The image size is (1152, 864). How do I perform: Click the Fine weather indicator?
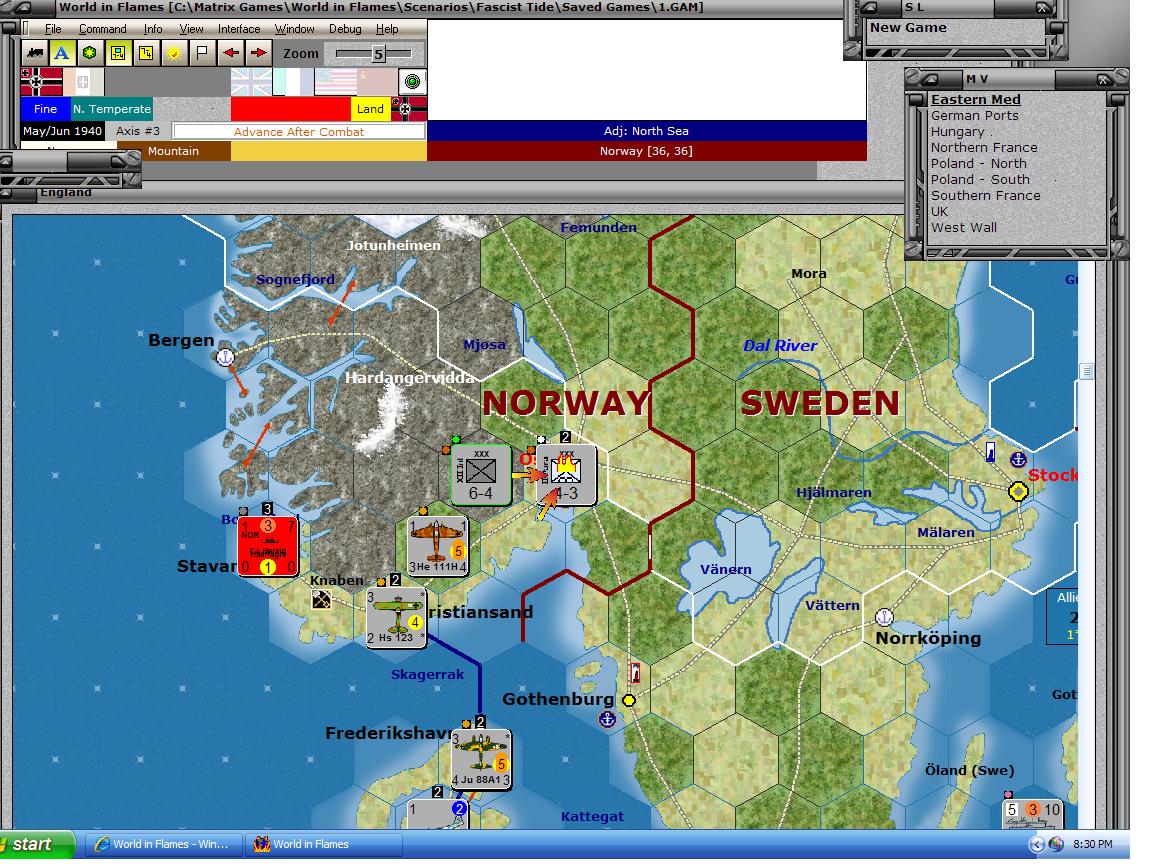click(x=46, y=109)
